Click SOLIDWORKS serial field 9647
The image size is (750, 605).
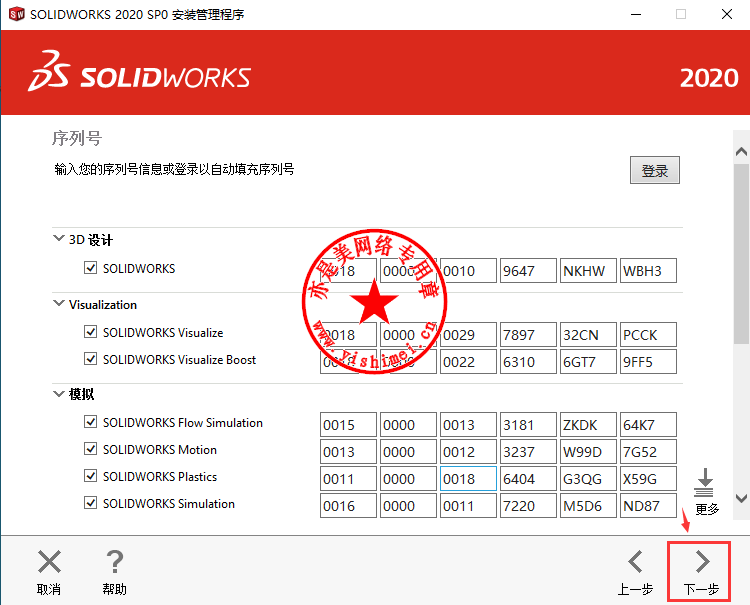(x=529, y=271)
